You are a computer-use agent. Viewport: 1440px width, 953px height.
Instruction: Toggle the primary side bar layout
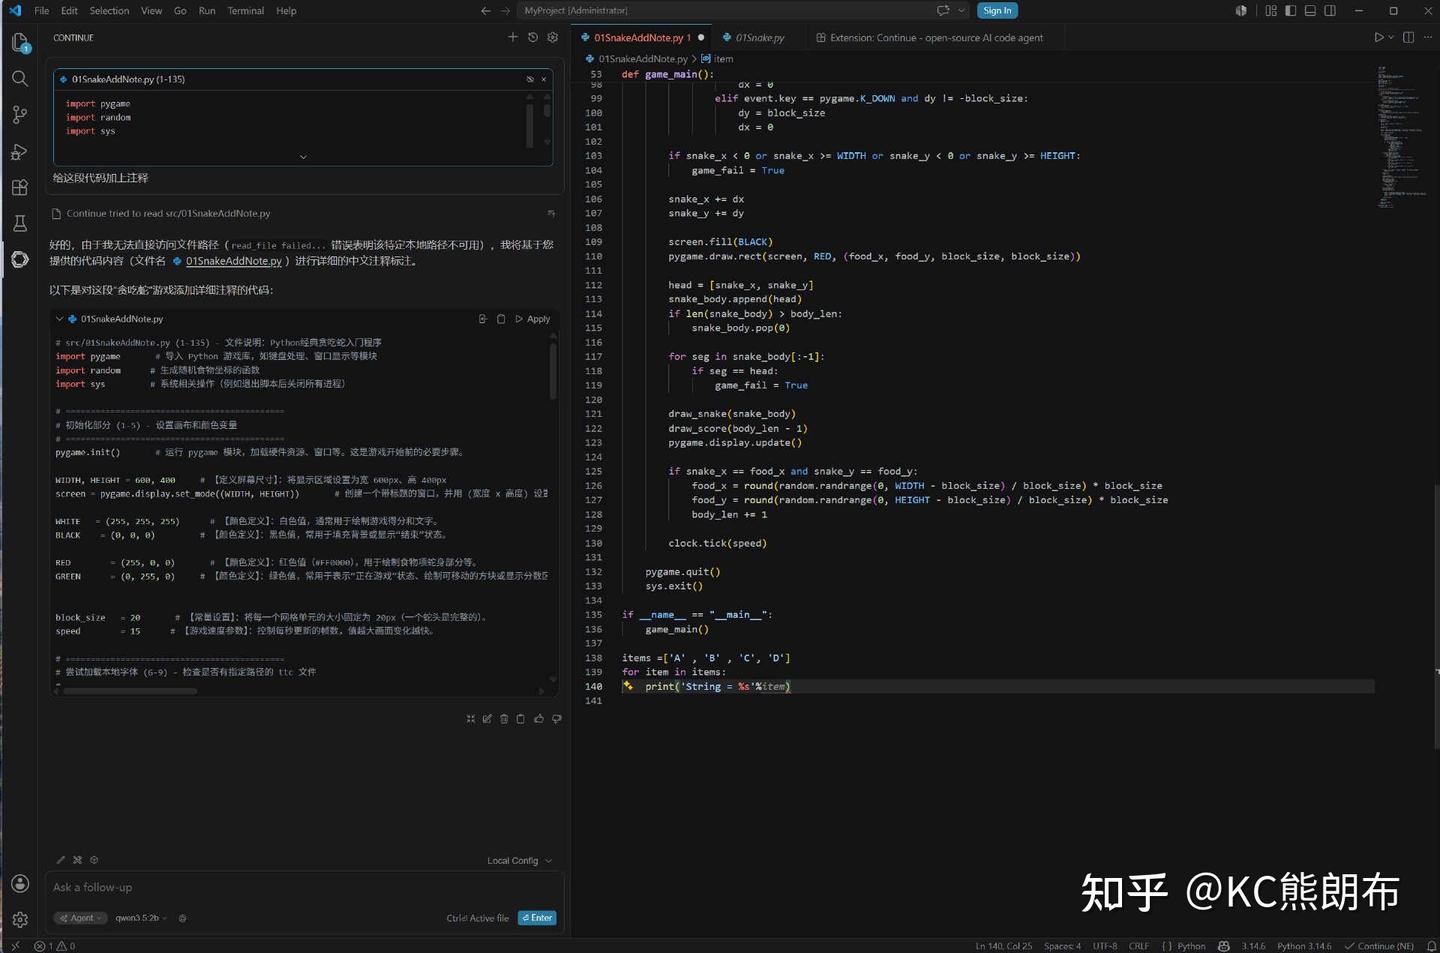(x=1291, y=11)
